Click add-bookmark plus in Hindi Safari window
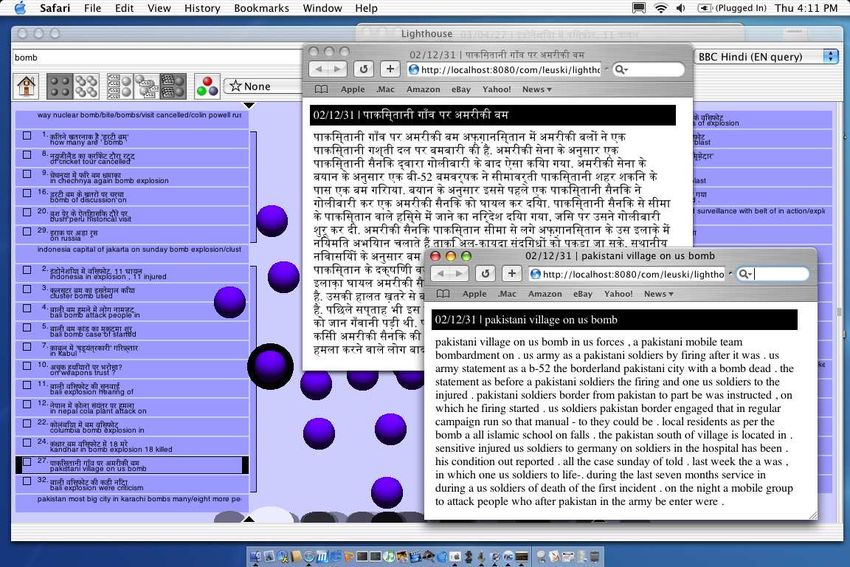This screenshot has height=567, width=850. [x=390, y=69]
